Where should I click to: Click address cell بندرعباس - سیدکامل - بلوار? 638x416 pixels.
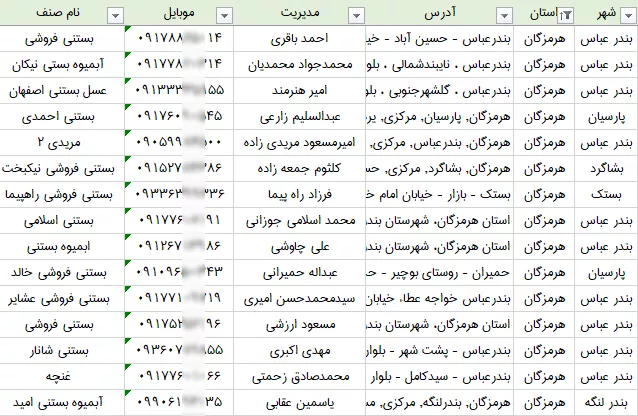point(439,377)
